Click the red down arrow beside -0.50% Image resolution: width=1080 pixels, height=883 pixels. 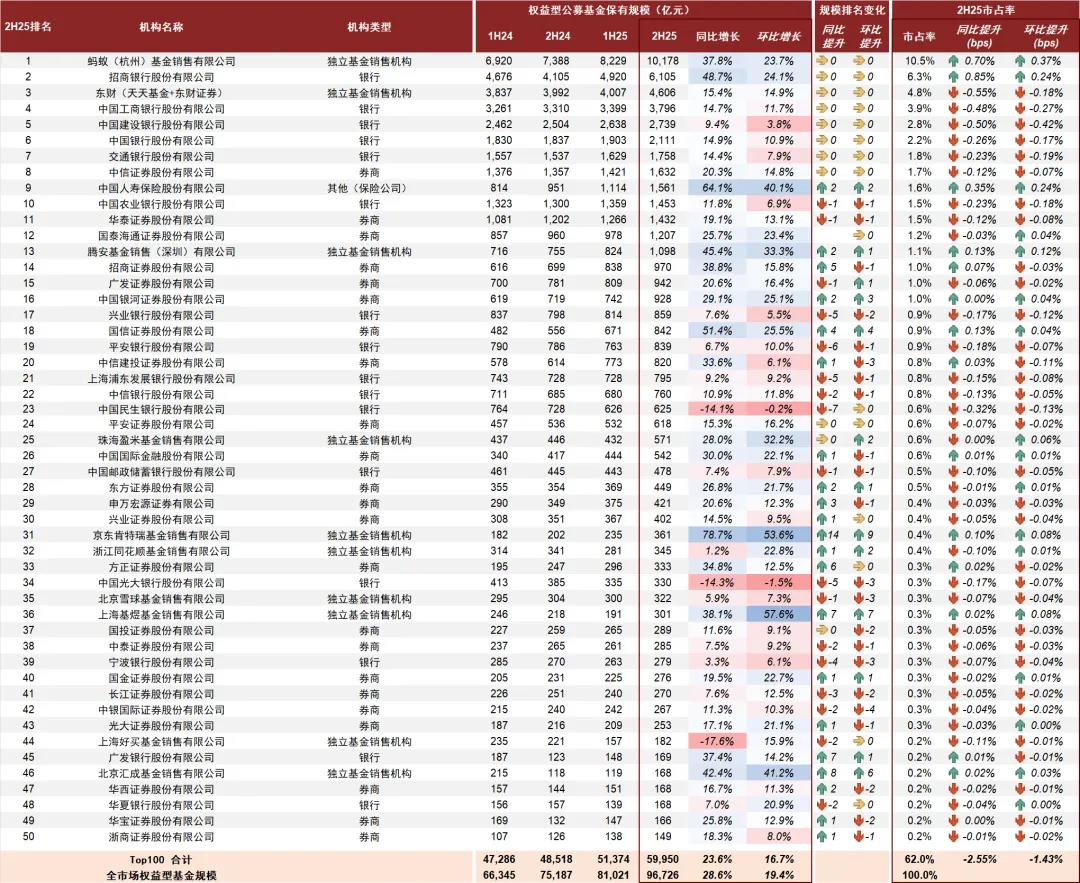click(x=953, y=124)
